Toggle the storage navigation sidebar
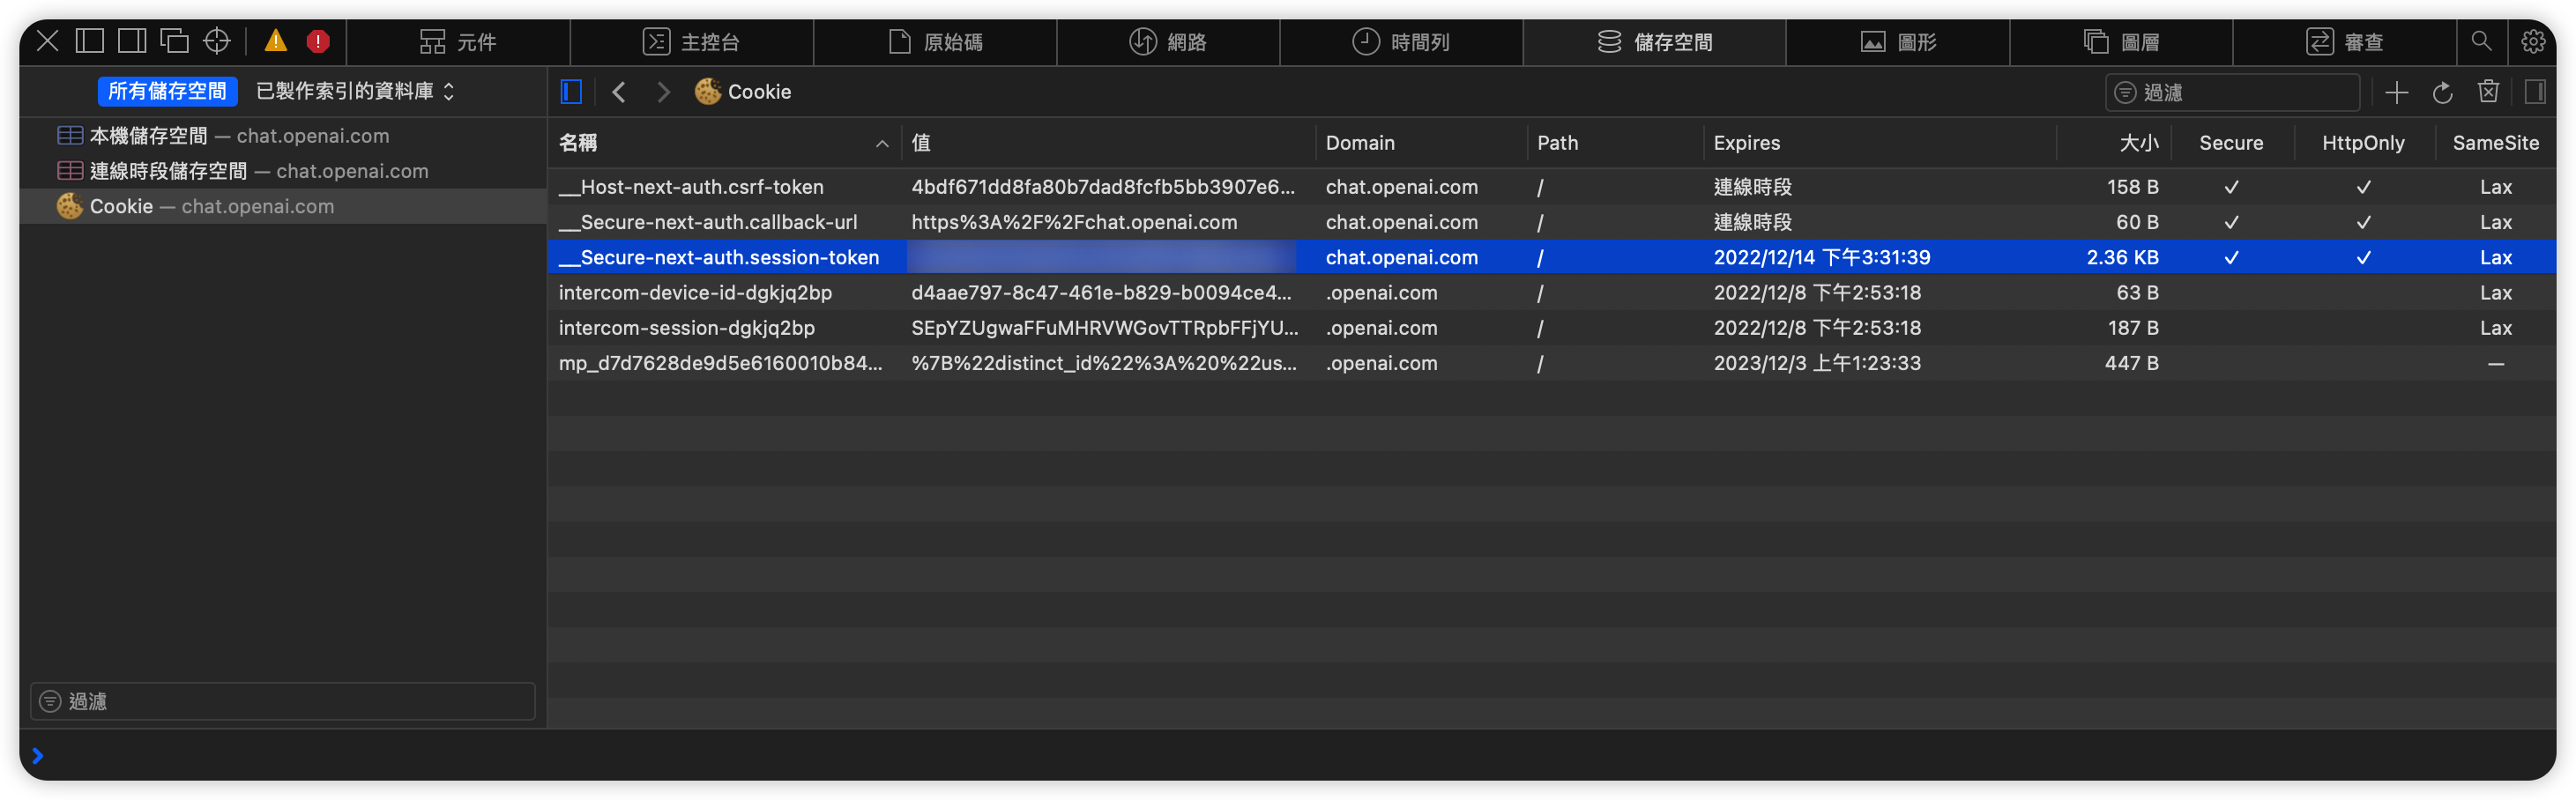2576x800 pixels. 571,91
